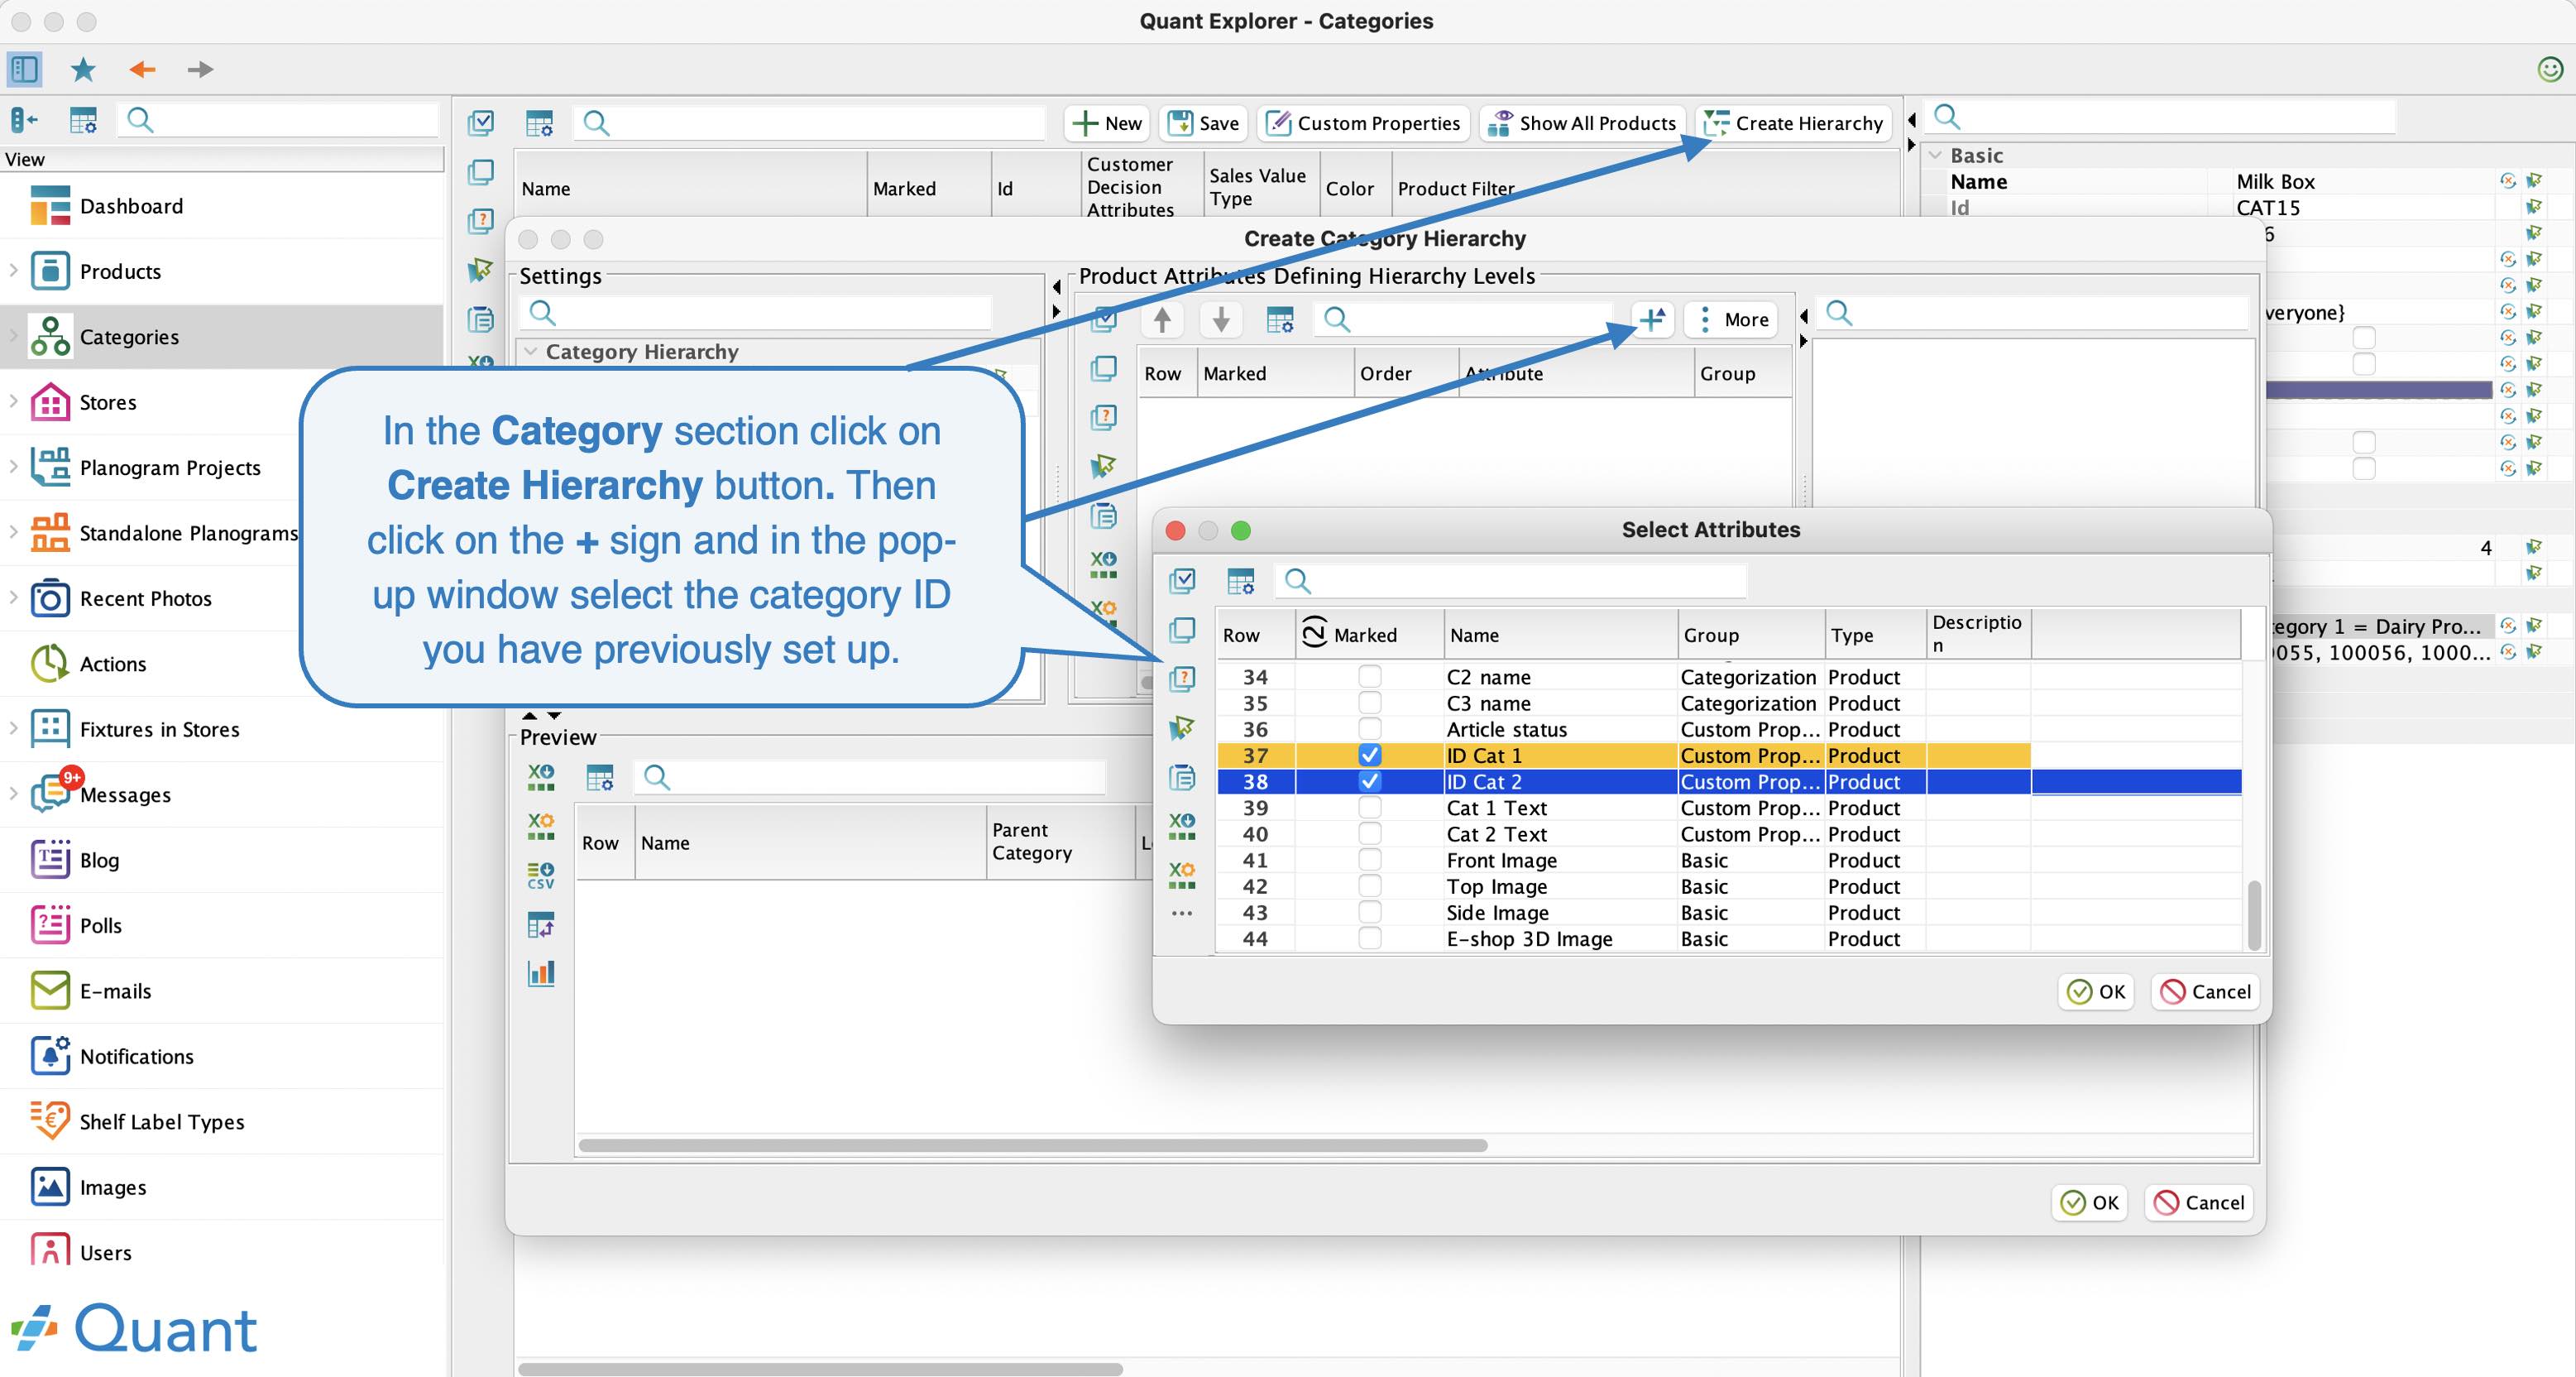2576x1377 pixels.
Task: Expand the Fixtures in Stores item
Action: click(x=13, y=729)
